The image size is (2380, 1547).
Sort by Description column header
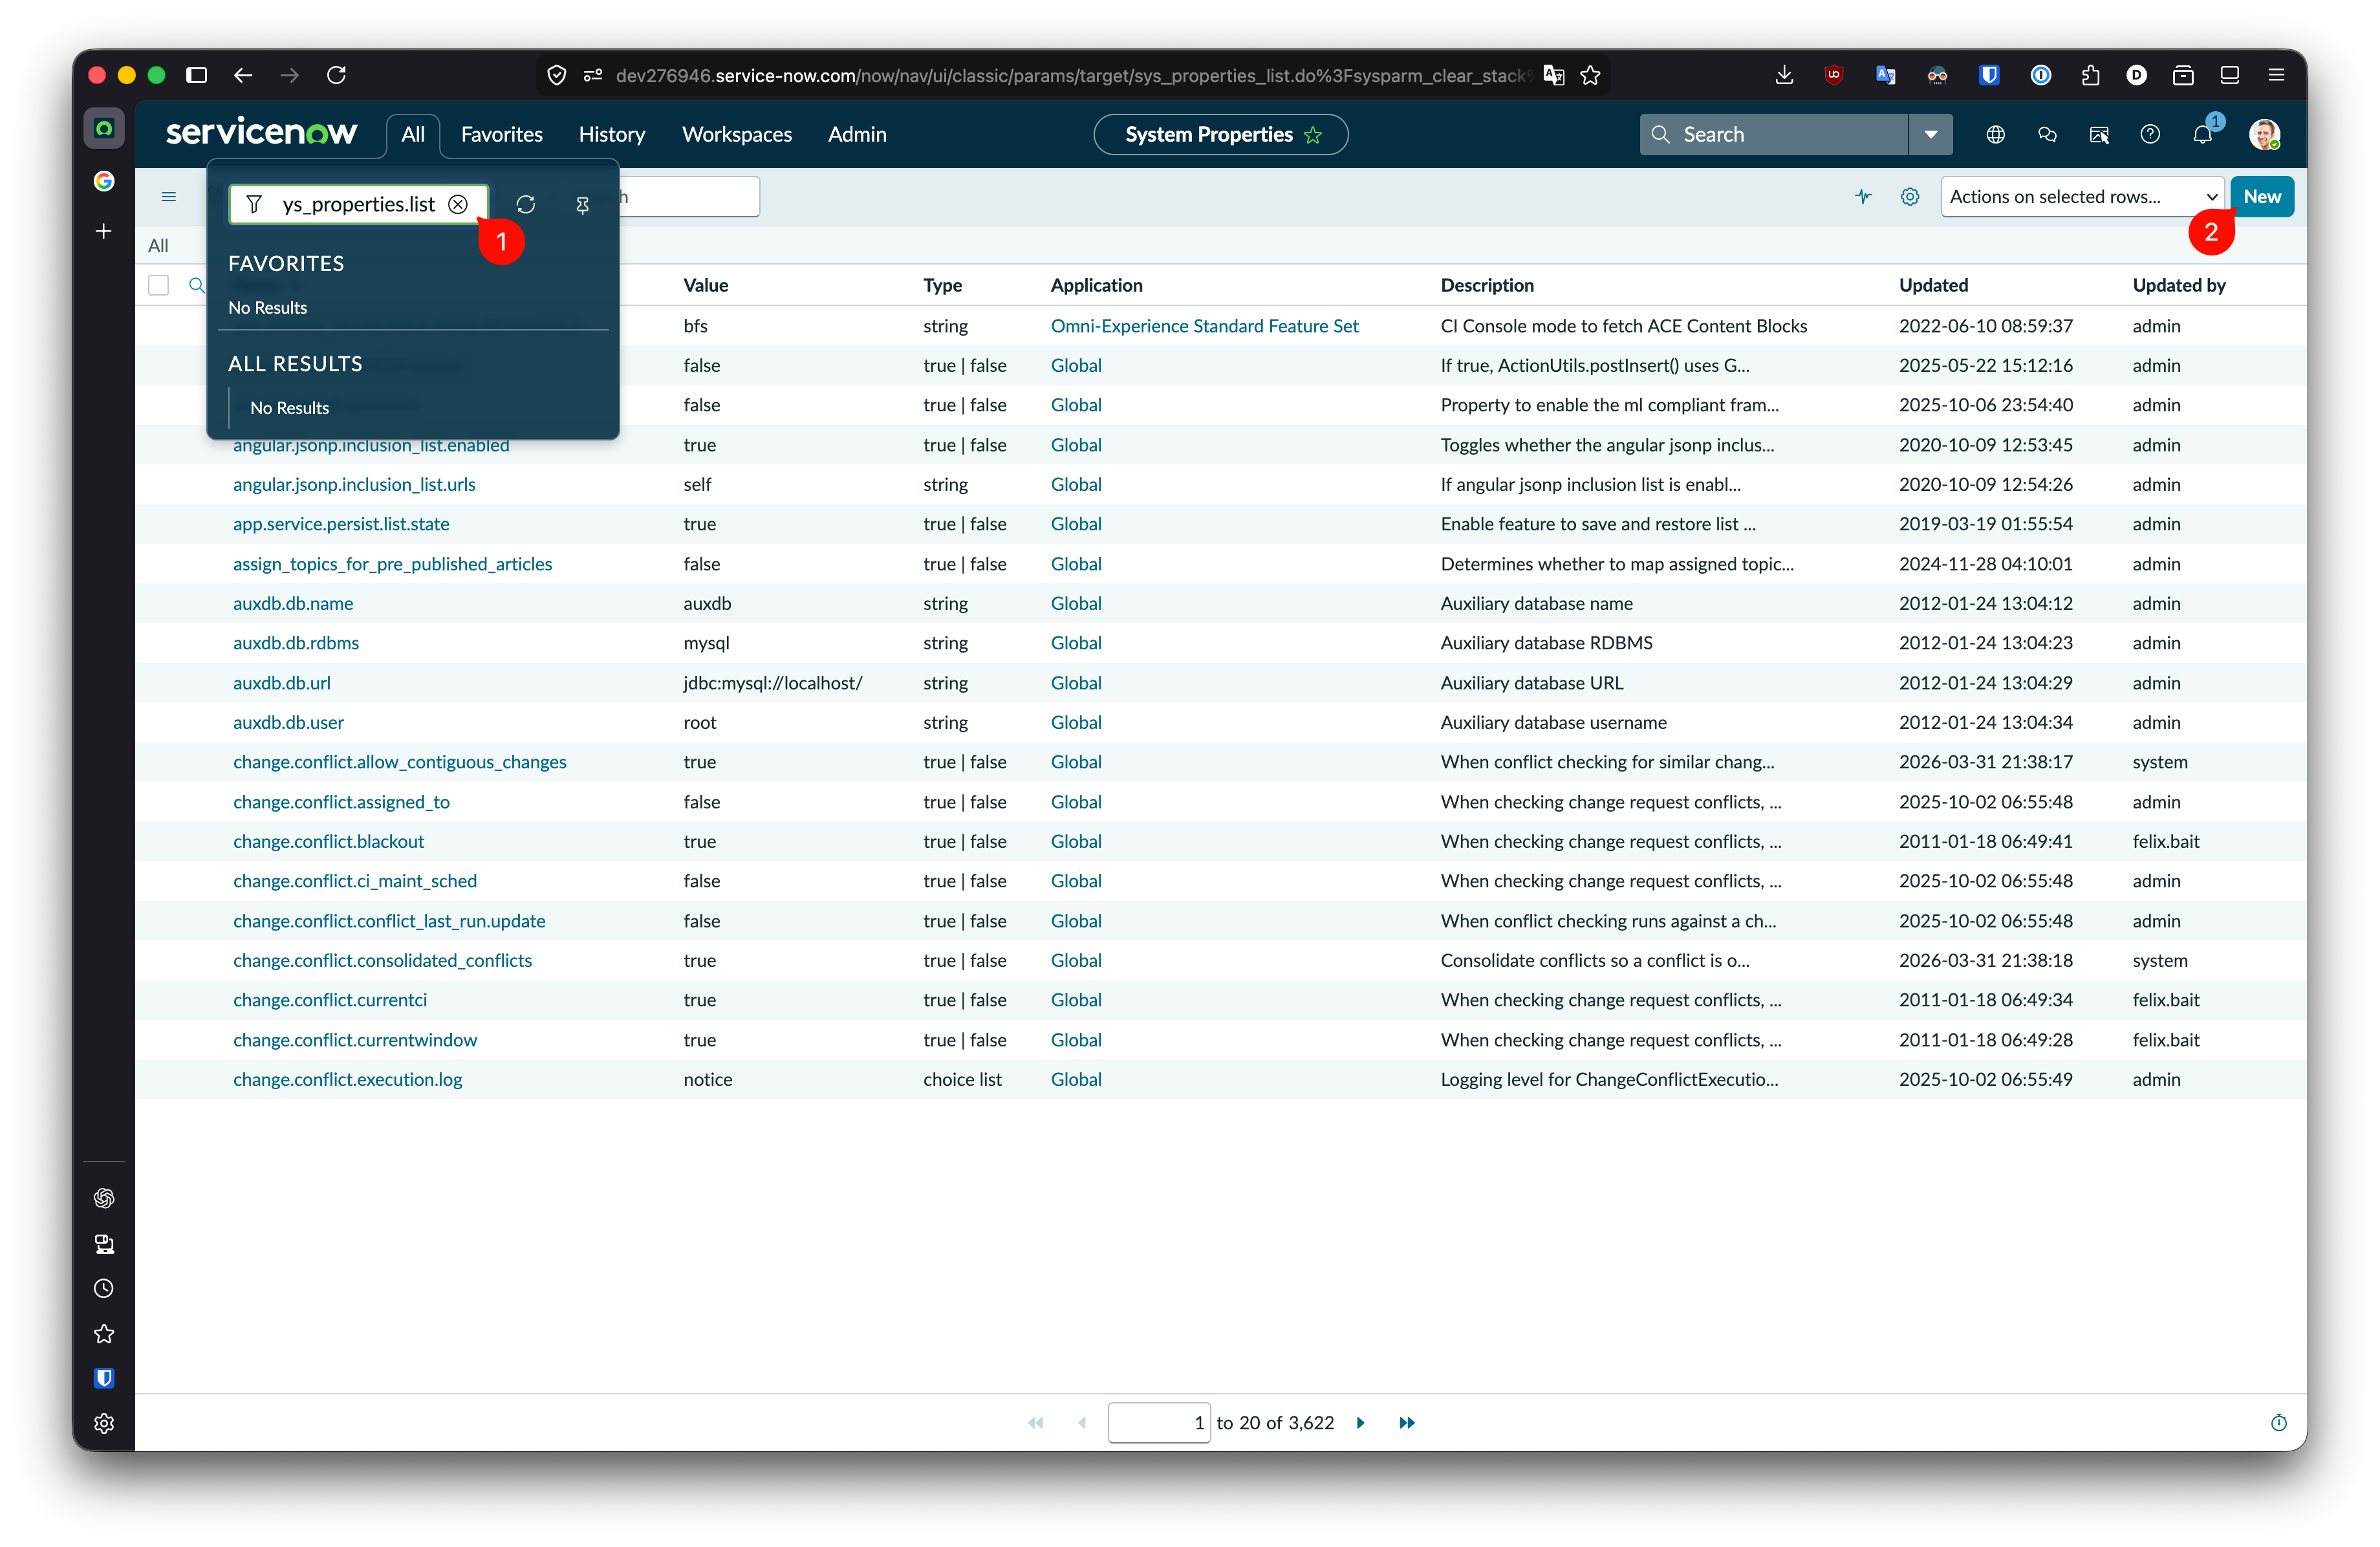[1487, 285]
